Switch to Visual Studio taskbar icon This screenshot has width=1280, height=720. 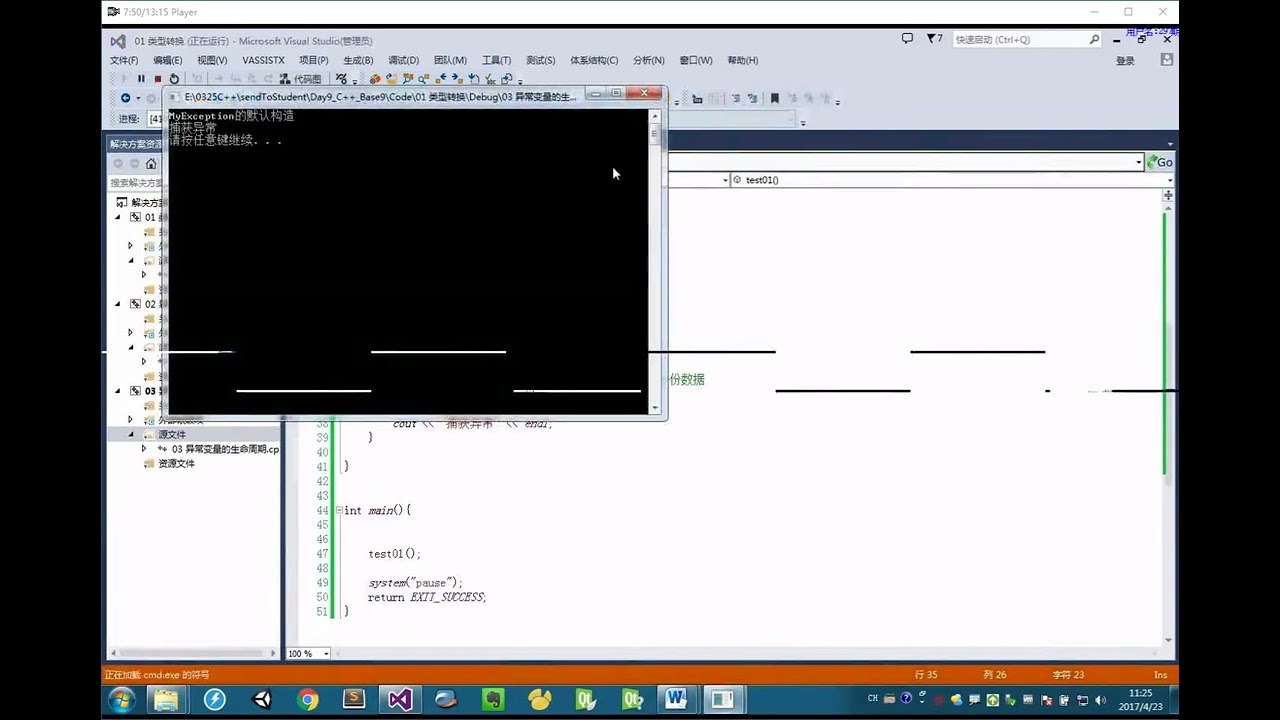point(400,699)
